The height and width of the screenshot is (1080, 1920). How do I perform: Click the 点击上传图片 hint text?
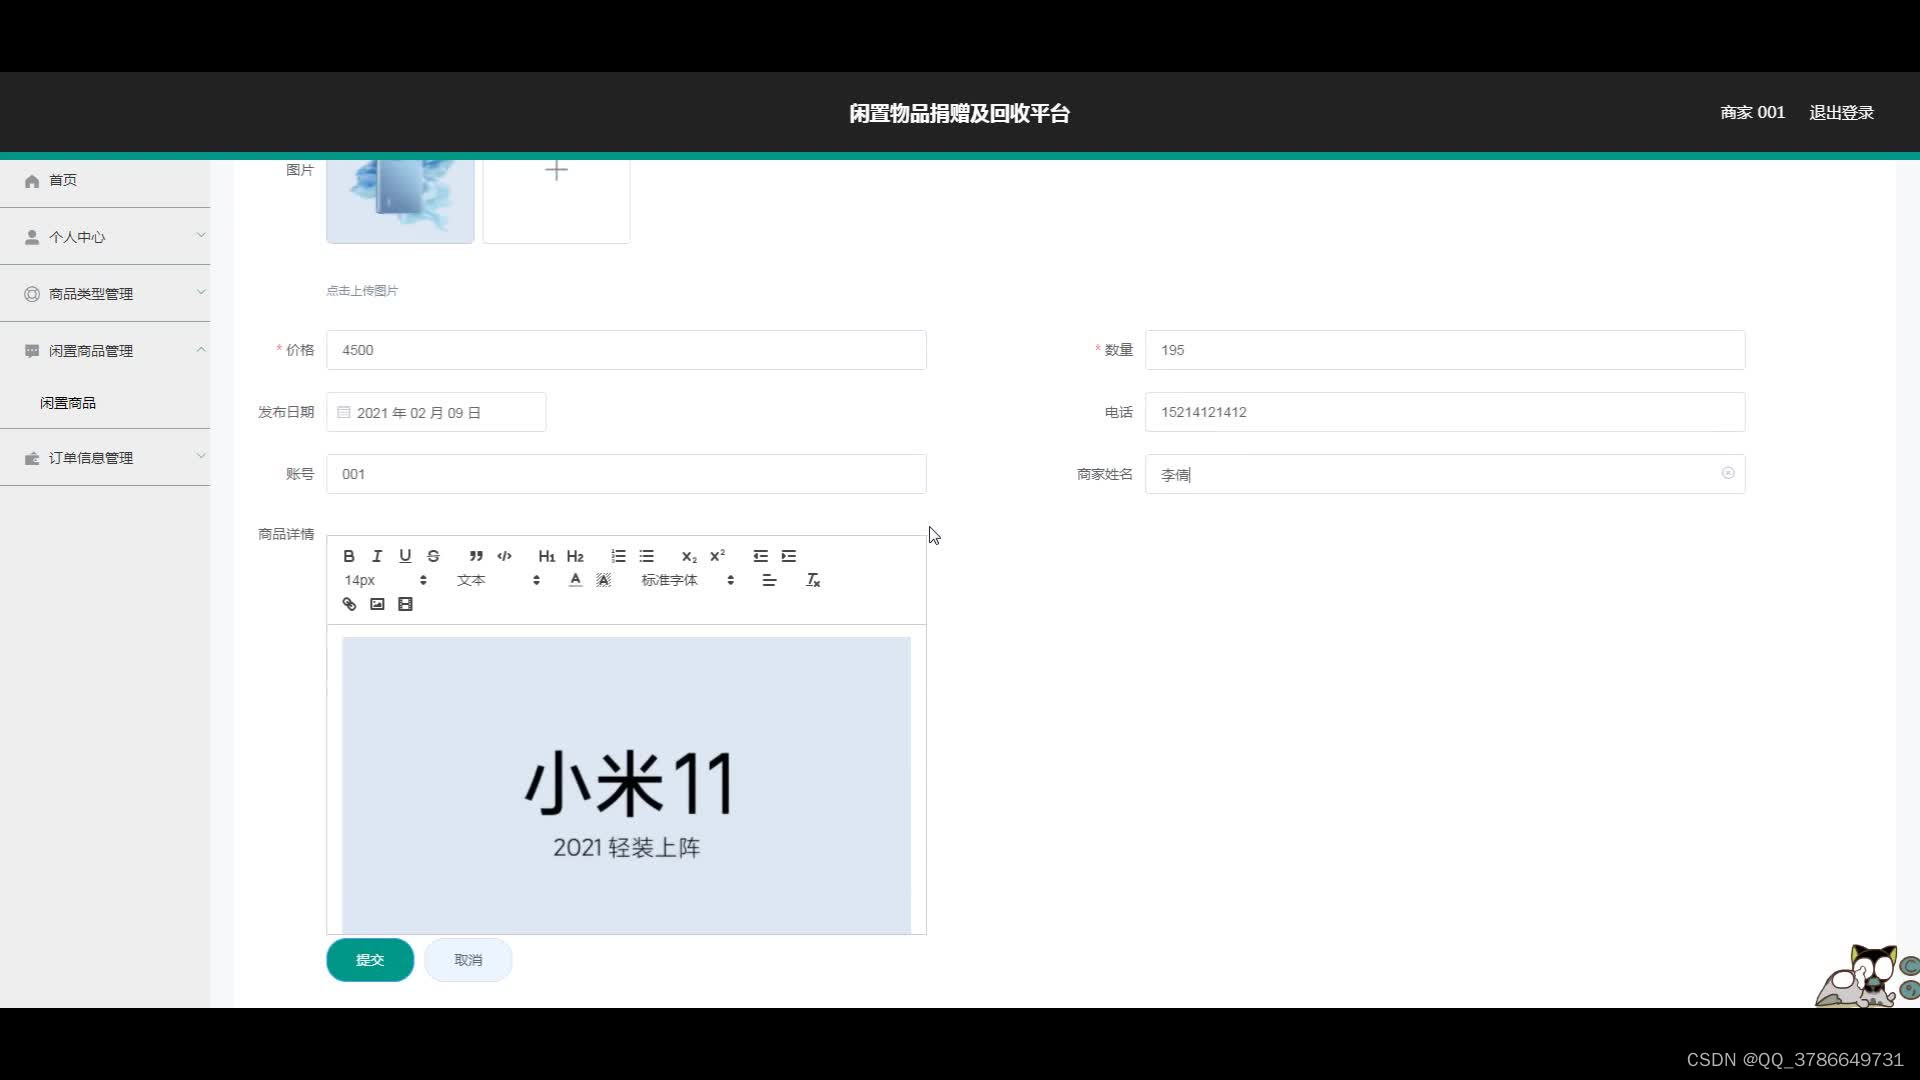coord(362,291)
